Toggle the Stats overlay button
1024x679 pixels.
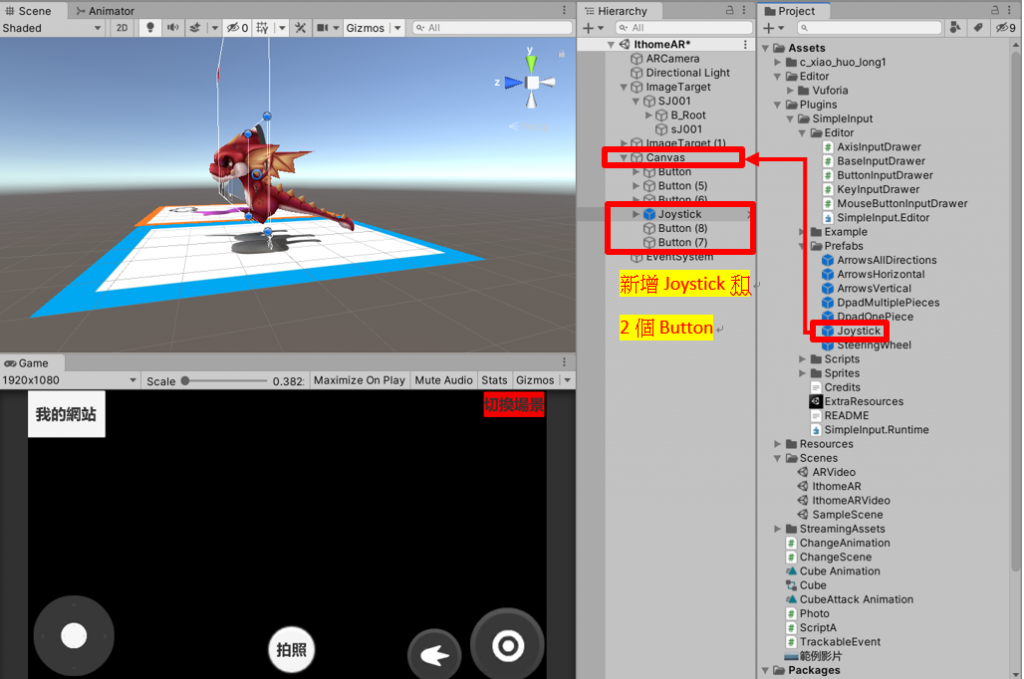[494, 380]
